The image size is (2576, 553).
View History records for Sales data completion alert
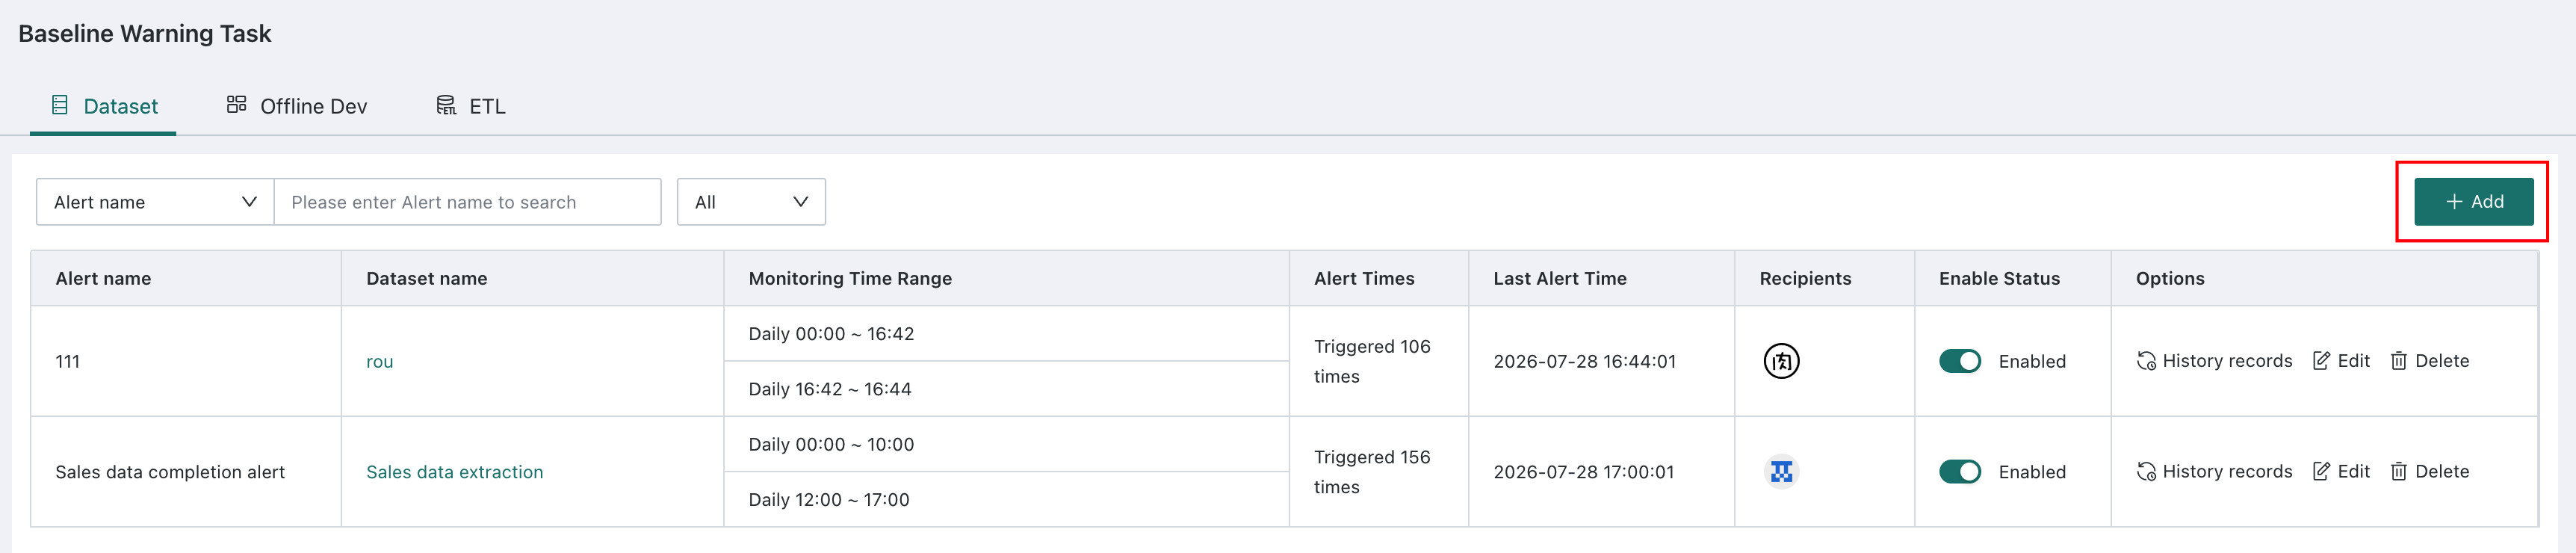[2214, 472]
